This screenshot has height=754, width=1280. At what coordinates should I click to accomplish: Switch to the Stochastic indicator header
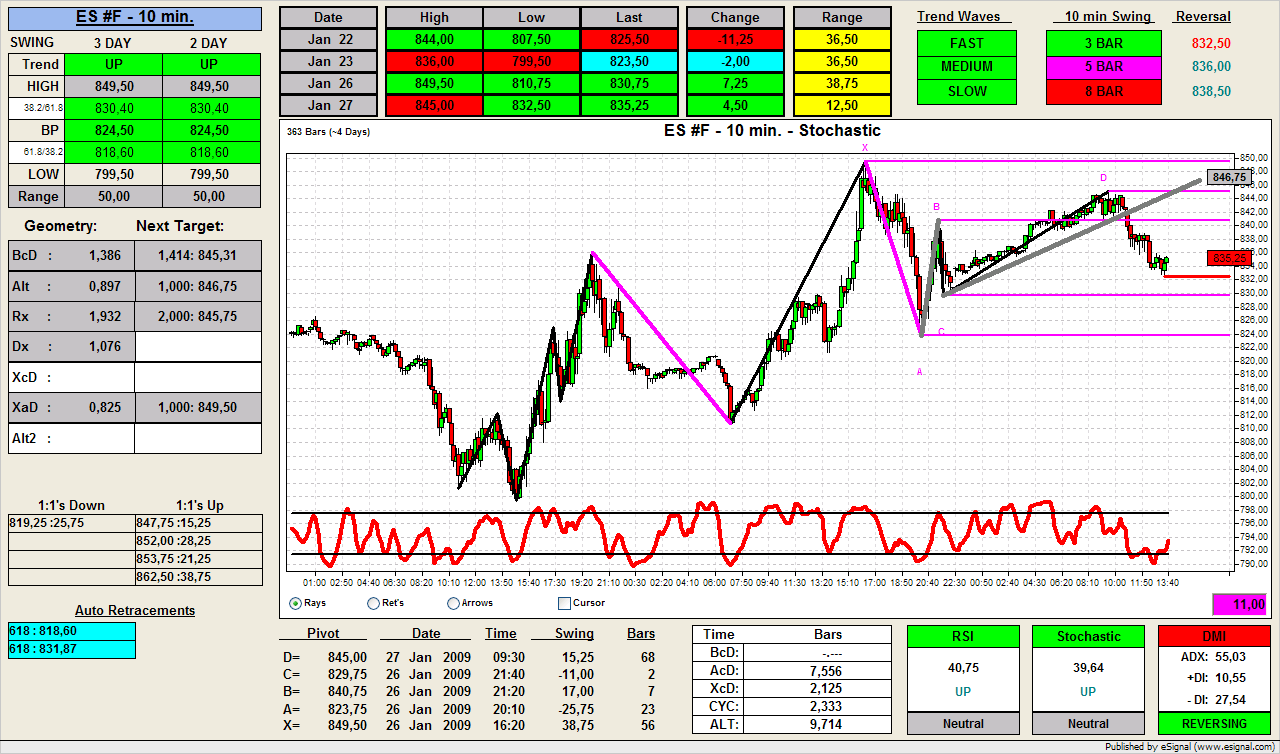pos(1088,636)
